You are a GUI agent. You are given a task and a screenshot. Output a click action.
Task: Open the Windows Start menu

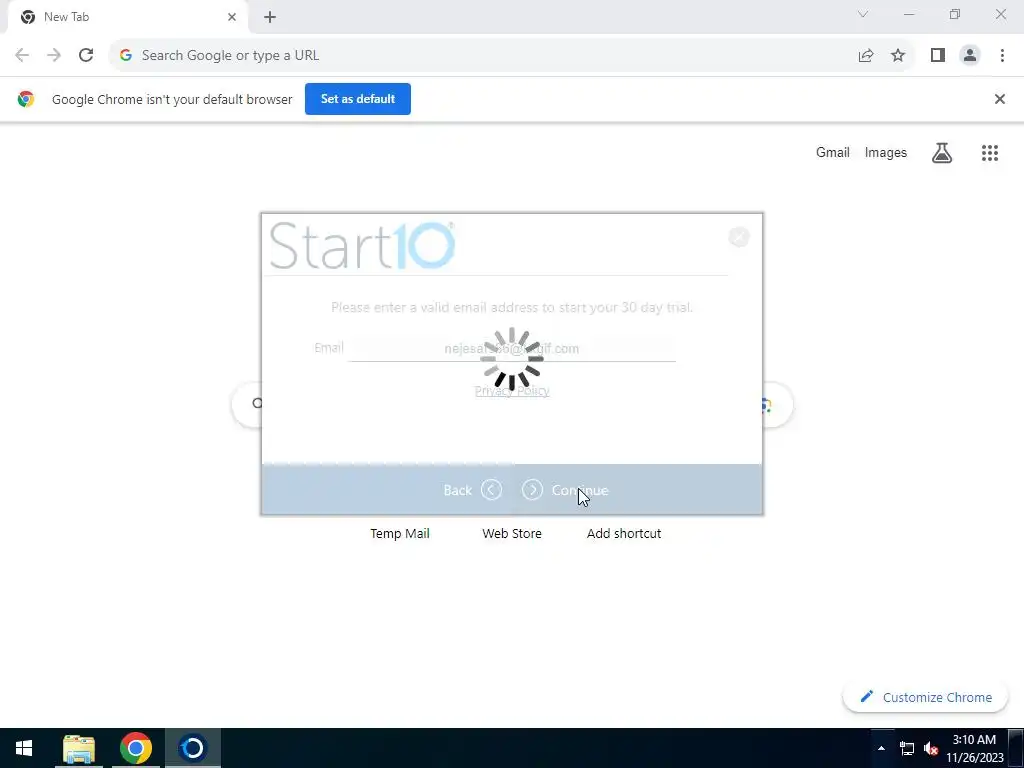pos(24,748)
